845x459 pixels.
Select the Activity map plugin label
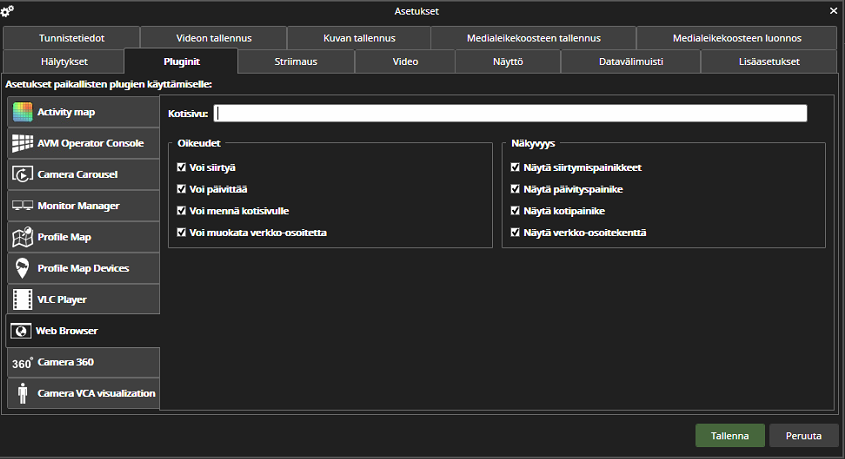click(66, 112)
